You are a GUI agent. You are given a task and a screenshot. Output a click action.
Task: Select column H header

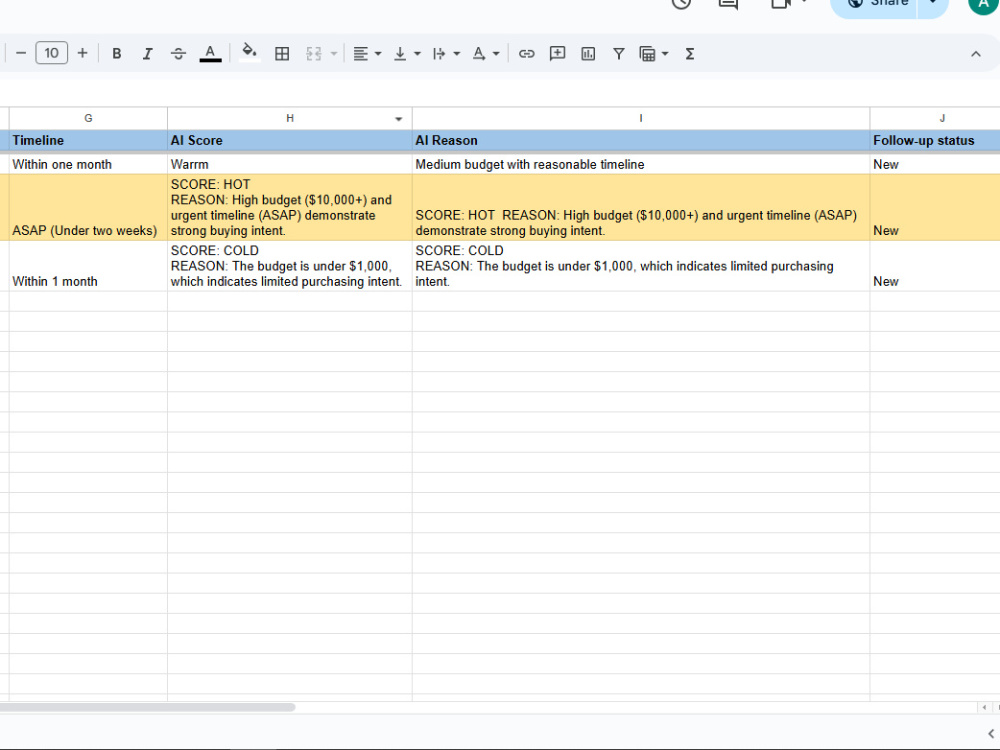tap(290, 118)
